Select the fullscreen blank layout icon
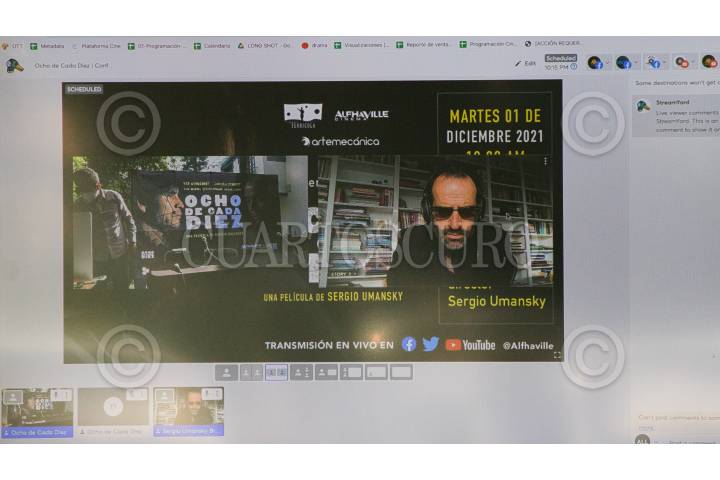 click(x=401, y=372)
